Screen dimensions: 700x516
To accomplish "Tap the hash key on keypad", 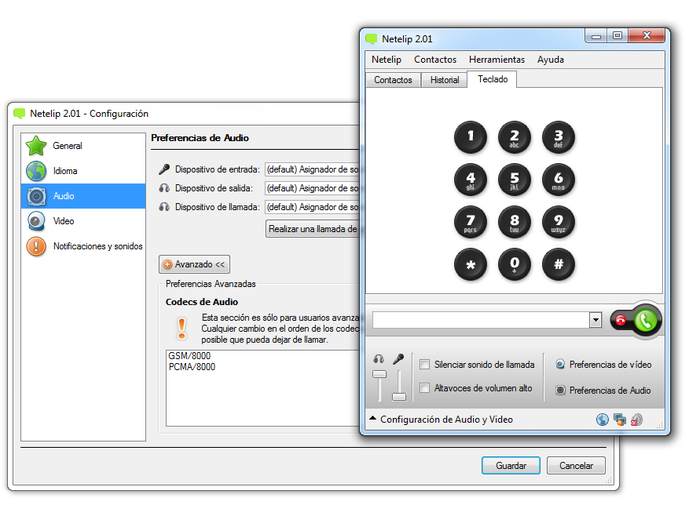I will (x=558, y=264).
